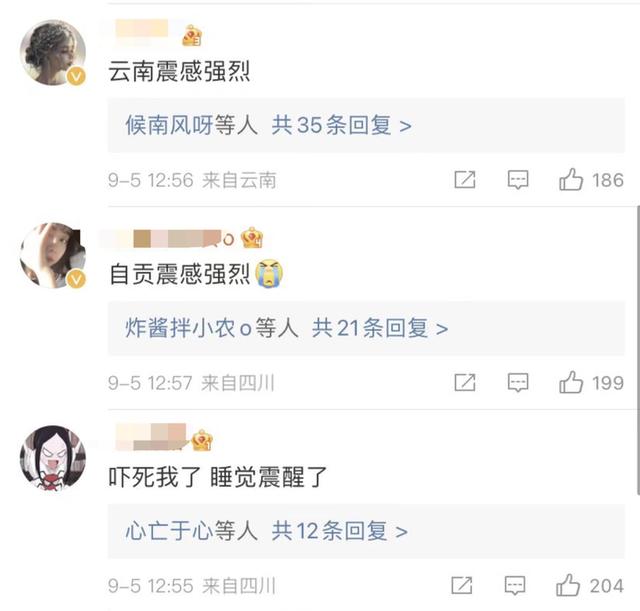Like the 吓死我了 睡觉震醒了 comment
Viewport: 640px width, 611px height.
(x=572, y=585)
